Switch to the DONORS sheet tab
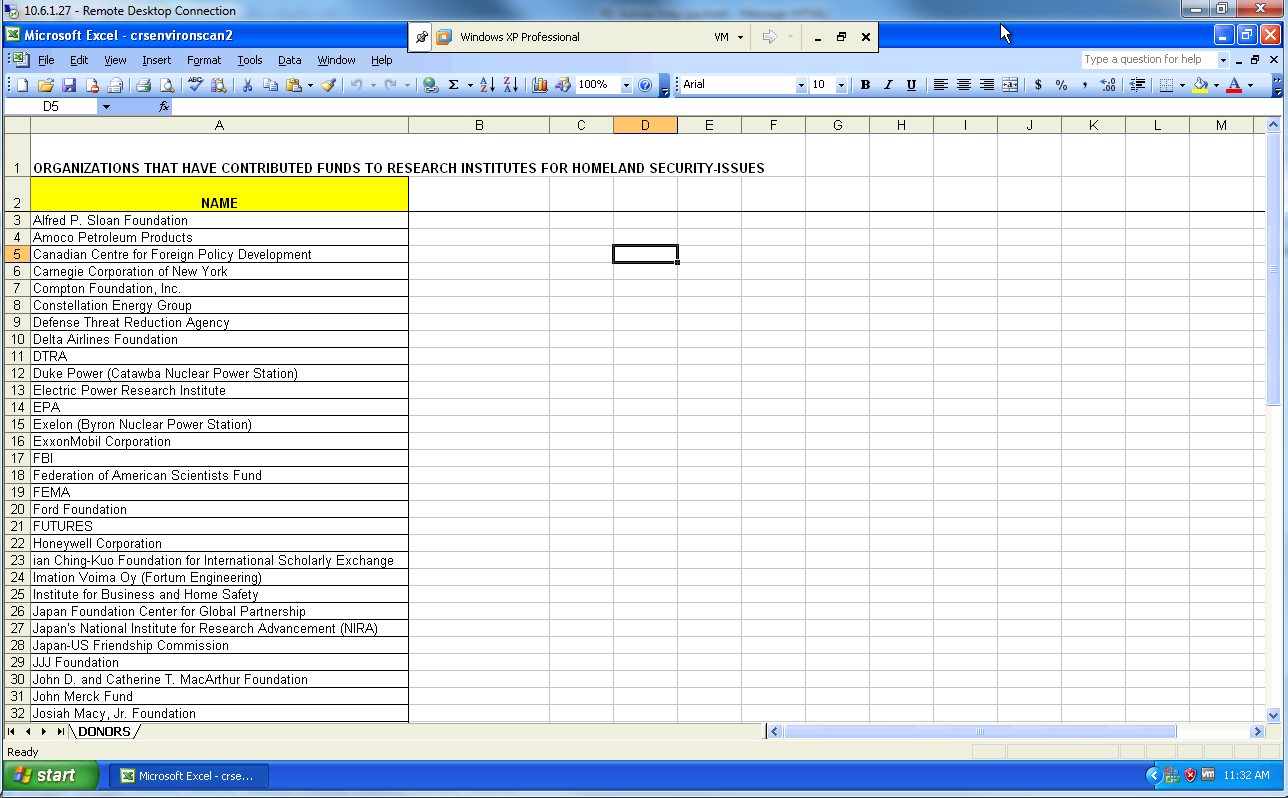 [x=105, y=732]
